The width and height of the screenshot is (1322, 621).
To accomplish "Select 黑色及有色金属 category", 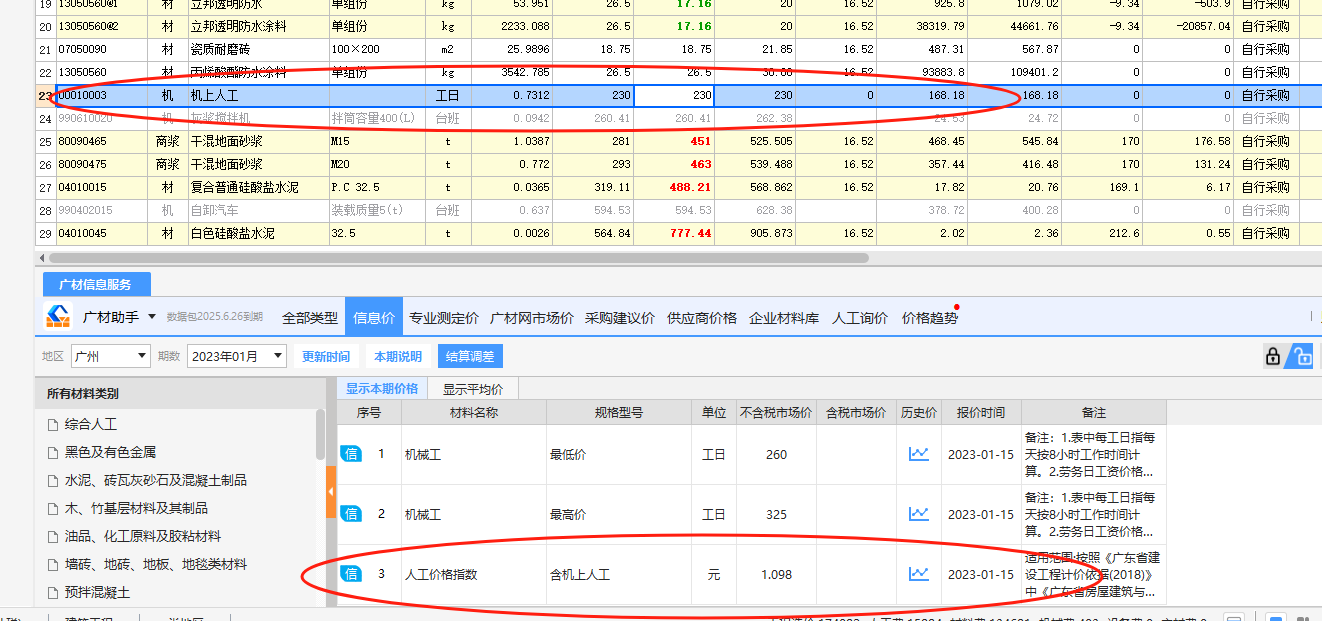I will (111, 452).
